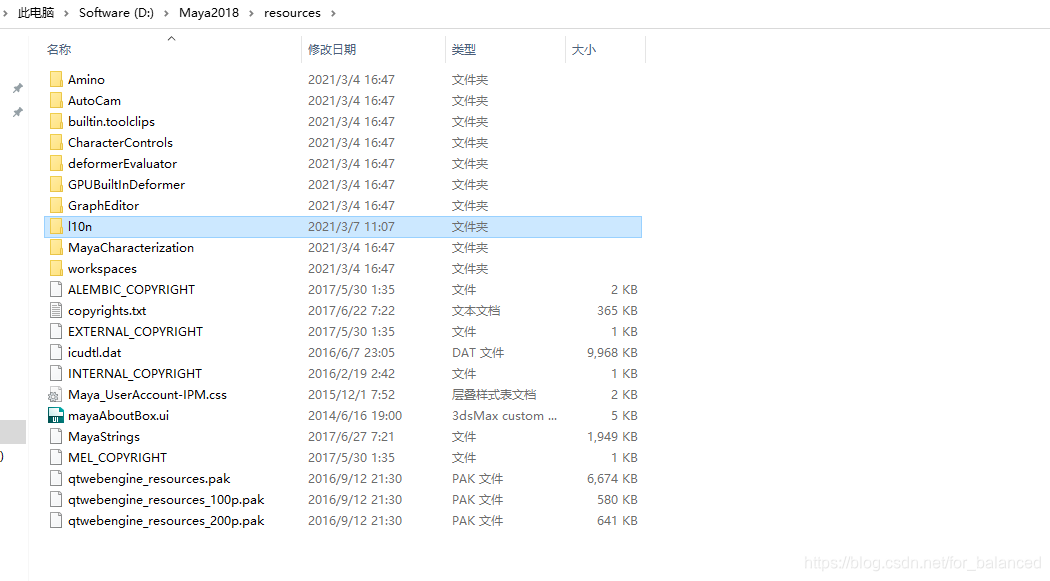Select the MayaStrings file name text
Image resolution: width=1050 pixels, height=581 pixels.
coord(104,436)
